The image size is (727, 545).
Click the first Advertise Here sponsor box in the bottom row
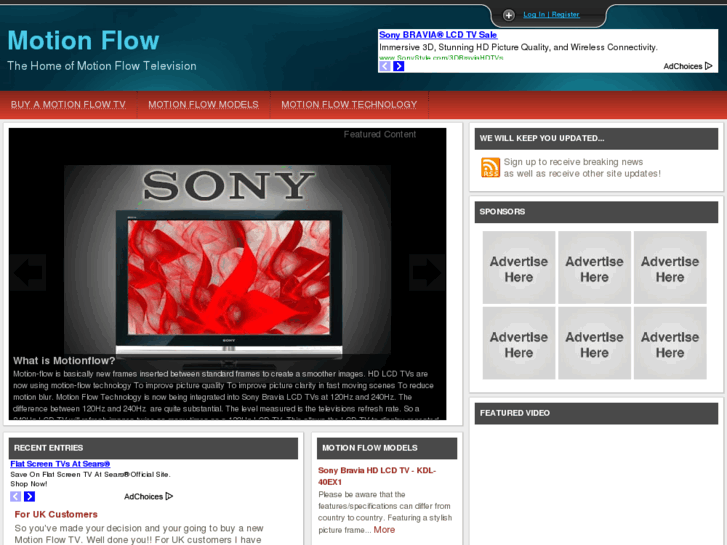(519, 343)
